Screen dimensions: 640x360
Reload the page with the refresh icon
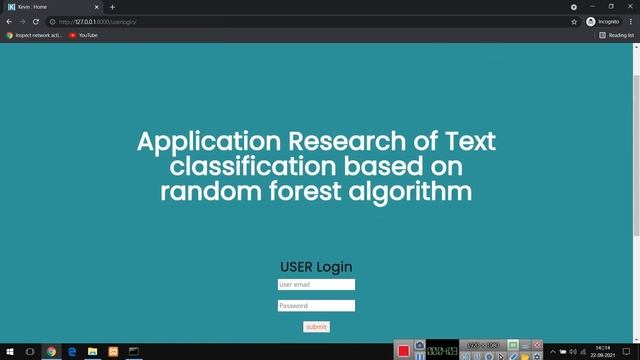[36, 22]
